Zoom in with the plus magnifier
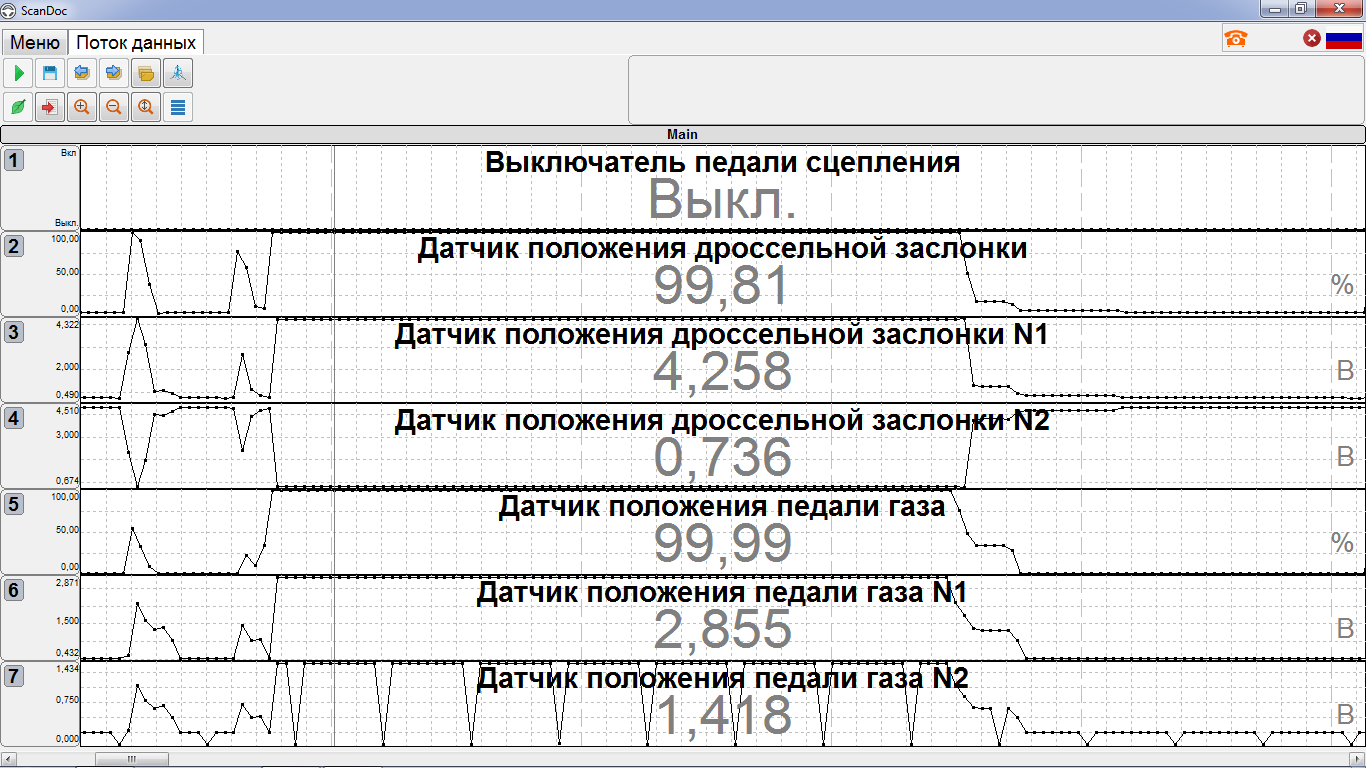The height and width of the screenshot is (768, 1366). pyautogui.click(x=82, y=107)
